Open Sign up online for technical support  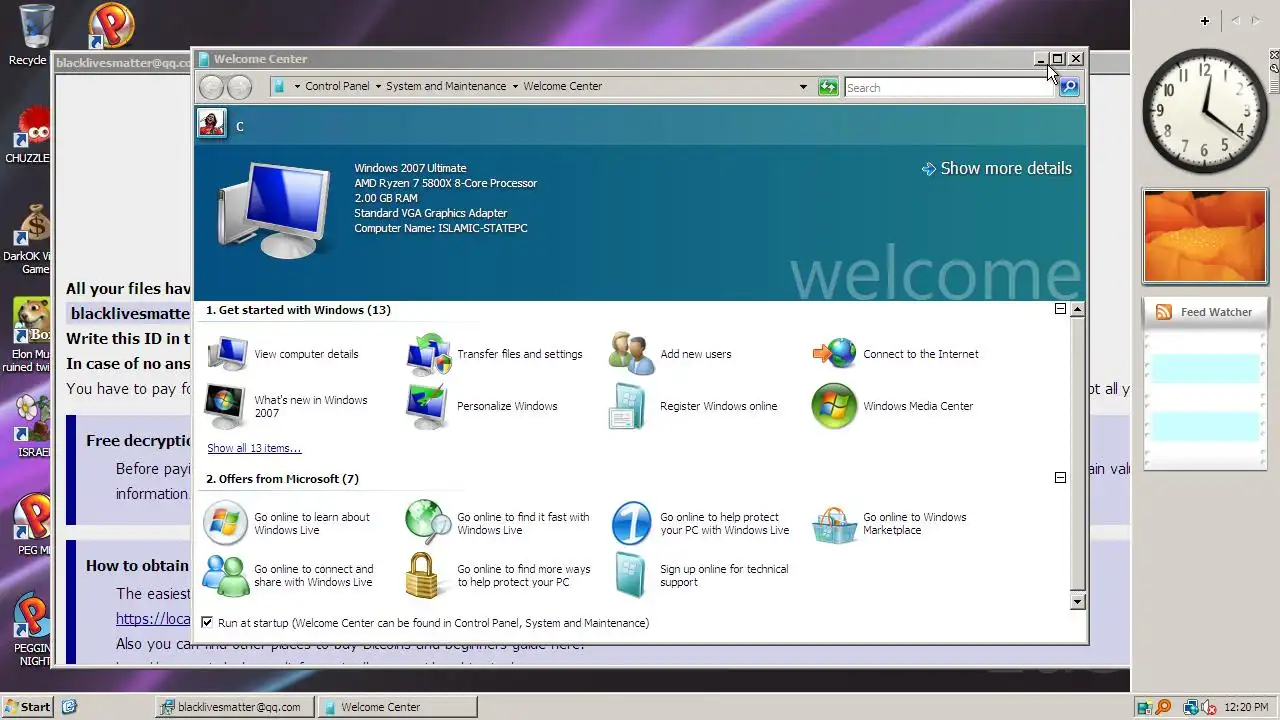(700, 575)
